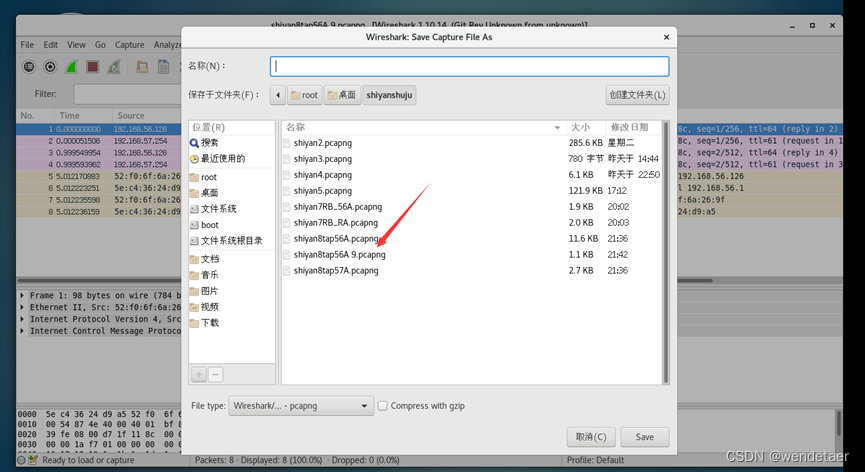The width and height of the screenshot is (865, 472).
Task: Select packet 5 row in Wireshark's list
Action: click(x=99, y=176)
